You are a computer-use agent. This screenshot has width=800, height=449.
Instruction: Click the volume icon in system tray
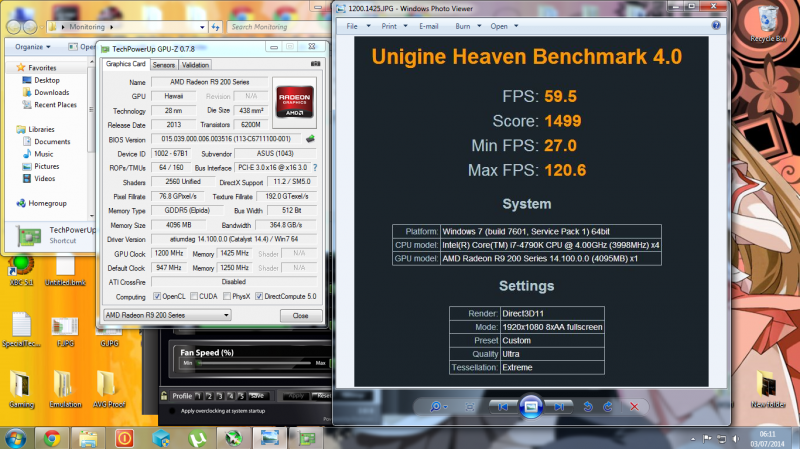(x=736, y=438)
